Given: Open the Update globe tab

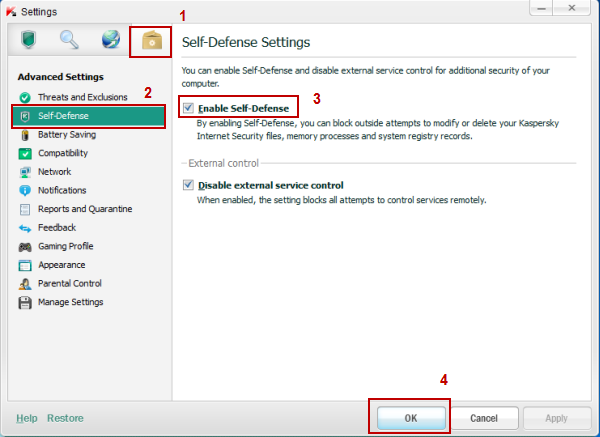Looking at the screenshot, I should [x=111, y=40].
